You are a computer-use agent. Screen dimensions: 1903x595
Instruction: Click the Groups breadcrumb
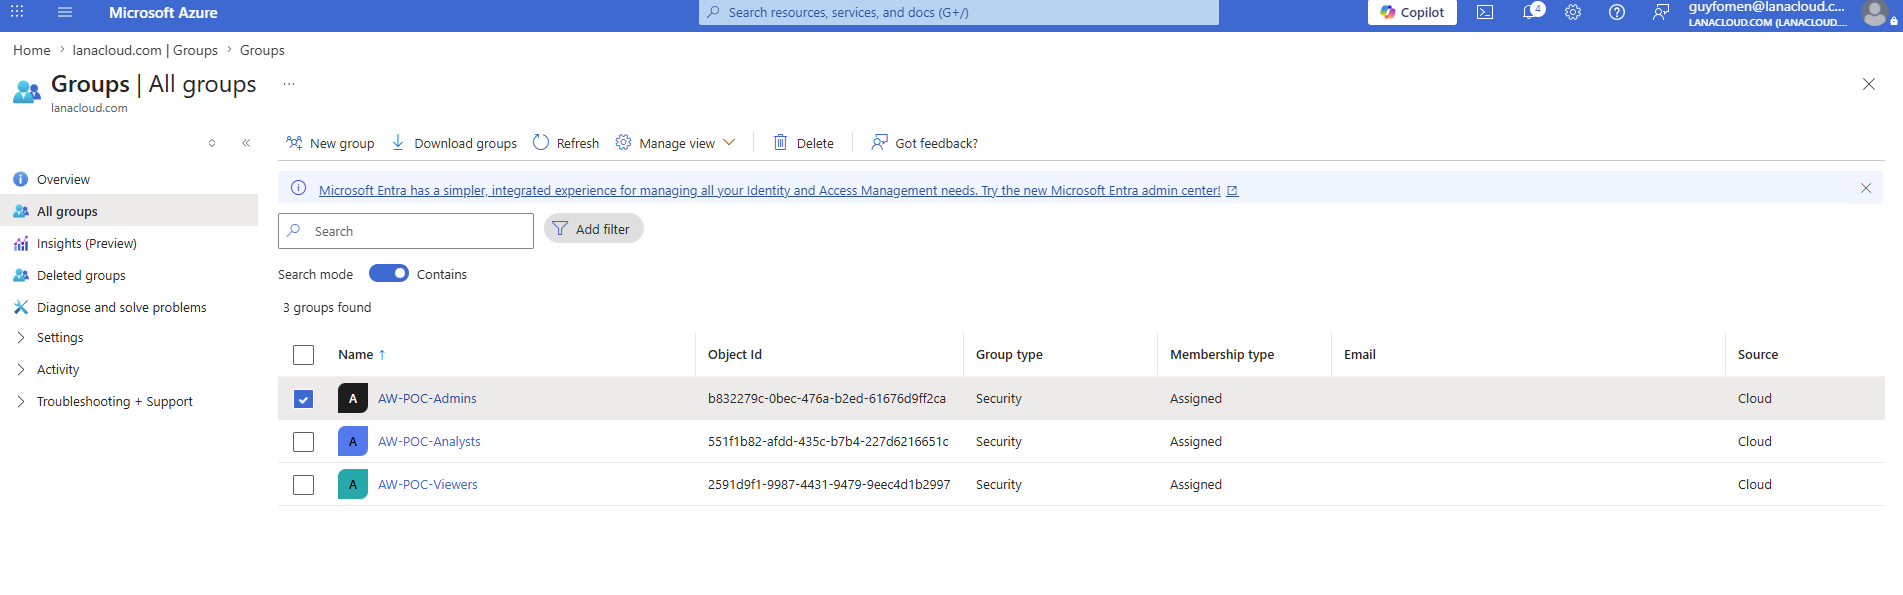click(x=262, y=50)
